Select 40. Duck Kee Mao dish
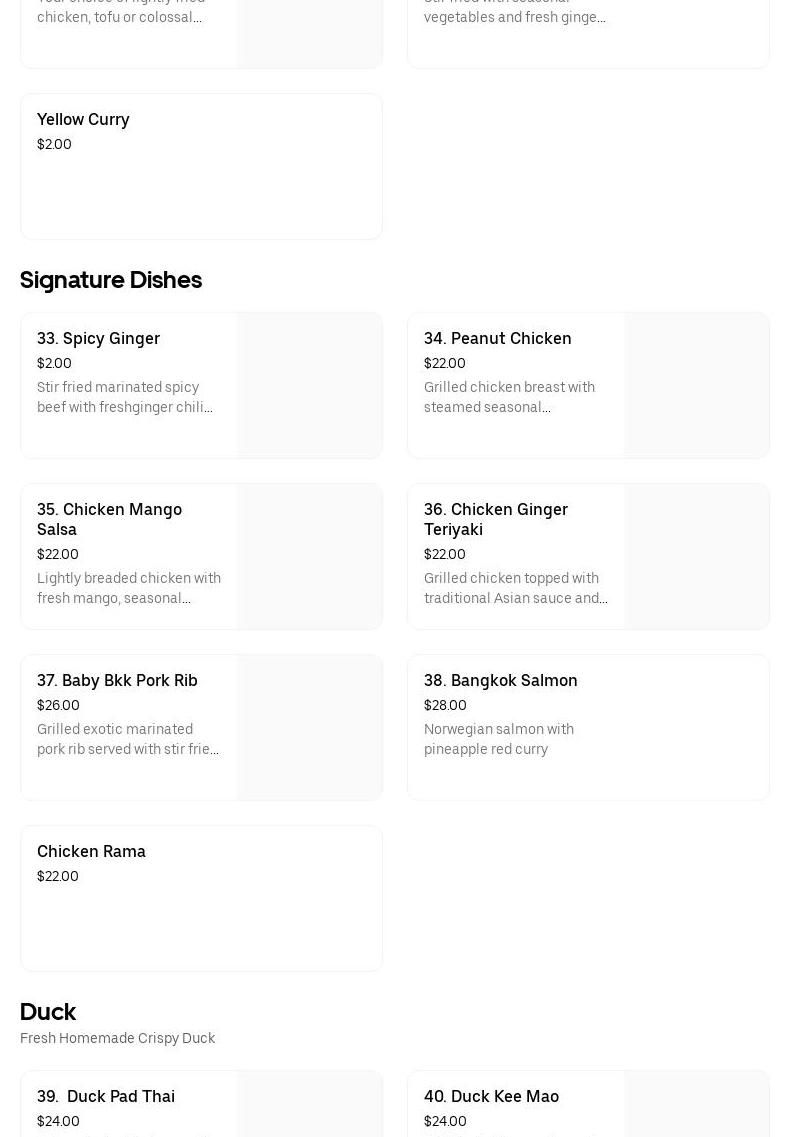The height and width of the screenshot is (1137, 804). [491, 1096]
